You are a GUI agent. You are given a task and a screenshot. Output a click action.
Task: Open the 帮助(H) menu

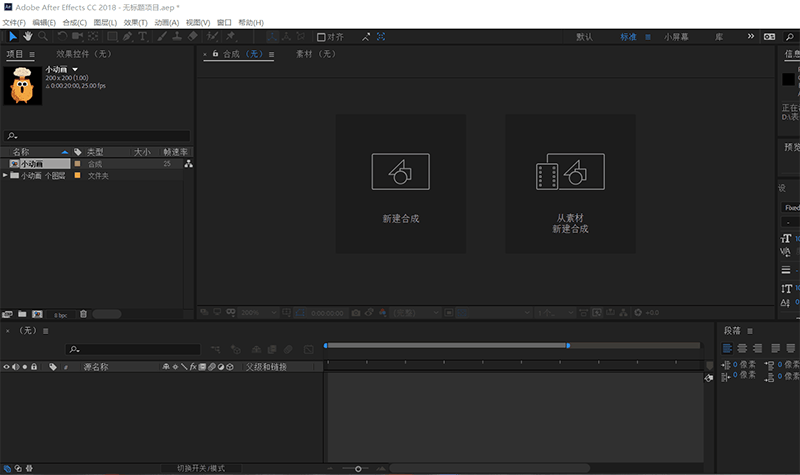pyautogui.click(x=251, y=22)
